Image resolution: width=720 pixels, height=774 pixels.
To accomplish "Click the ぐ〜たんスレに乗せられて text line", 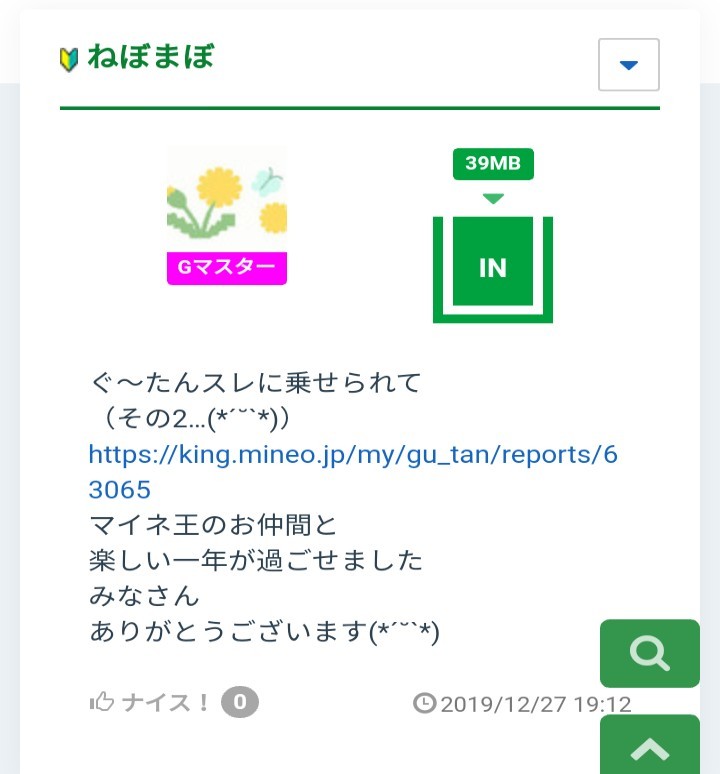I will pos(256,383).
